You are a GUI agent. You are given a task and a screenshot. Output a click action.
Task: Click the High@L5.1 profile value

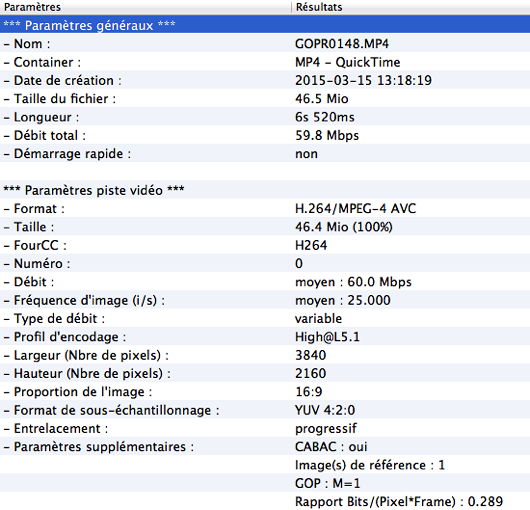[x=328, y=337]
